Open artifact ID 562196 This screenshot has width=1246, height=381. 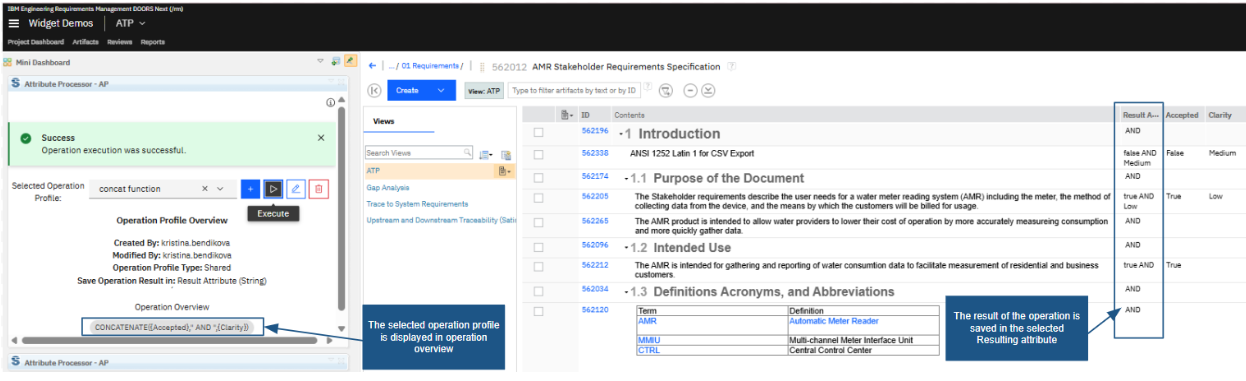tap(595, 131)
